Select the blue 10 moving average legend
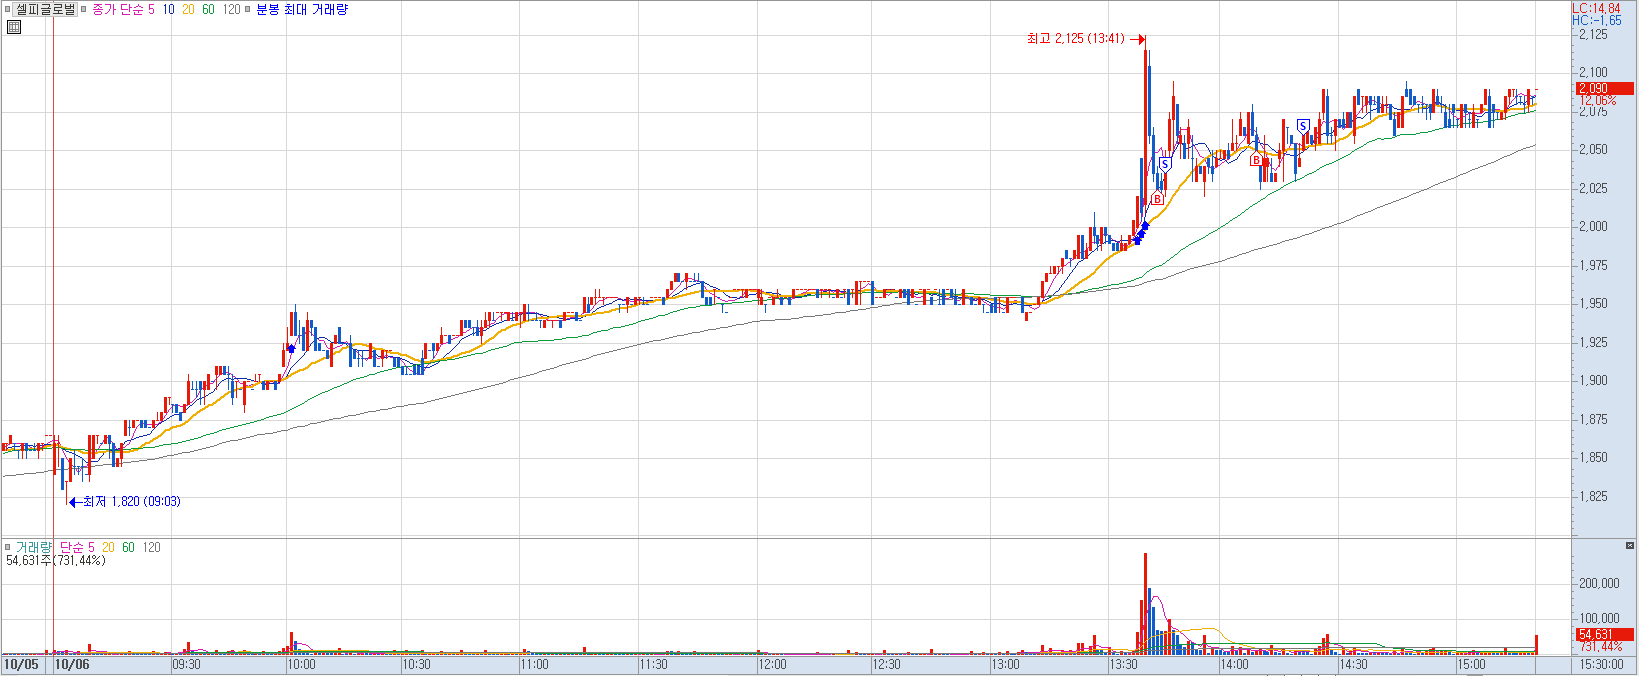This screenshot has width=1639, height=676. (x=168, y=9)
